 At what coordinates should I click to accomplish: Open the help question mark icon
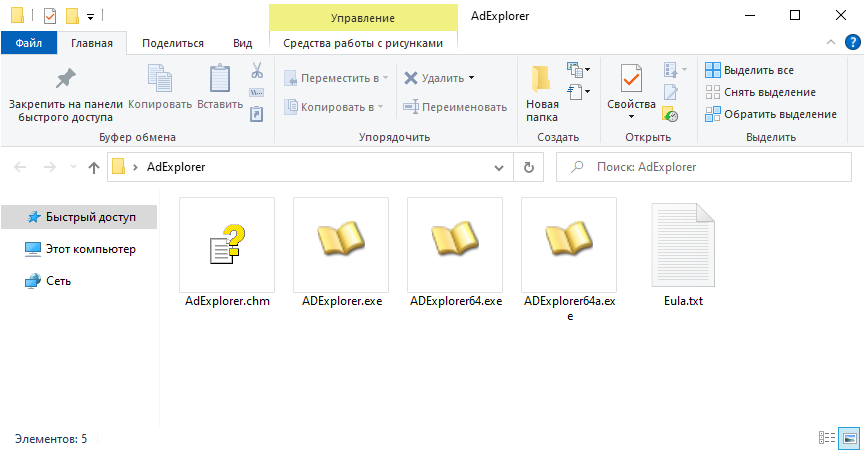[x=852, y=42]
